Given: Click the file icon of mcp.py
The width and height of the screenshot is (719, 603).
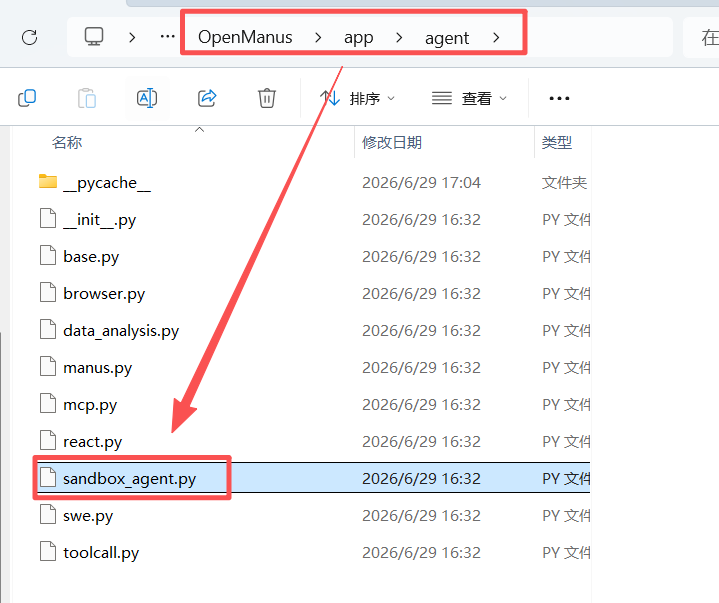Looking at the screenshot, I should click(x=48, y=404).
